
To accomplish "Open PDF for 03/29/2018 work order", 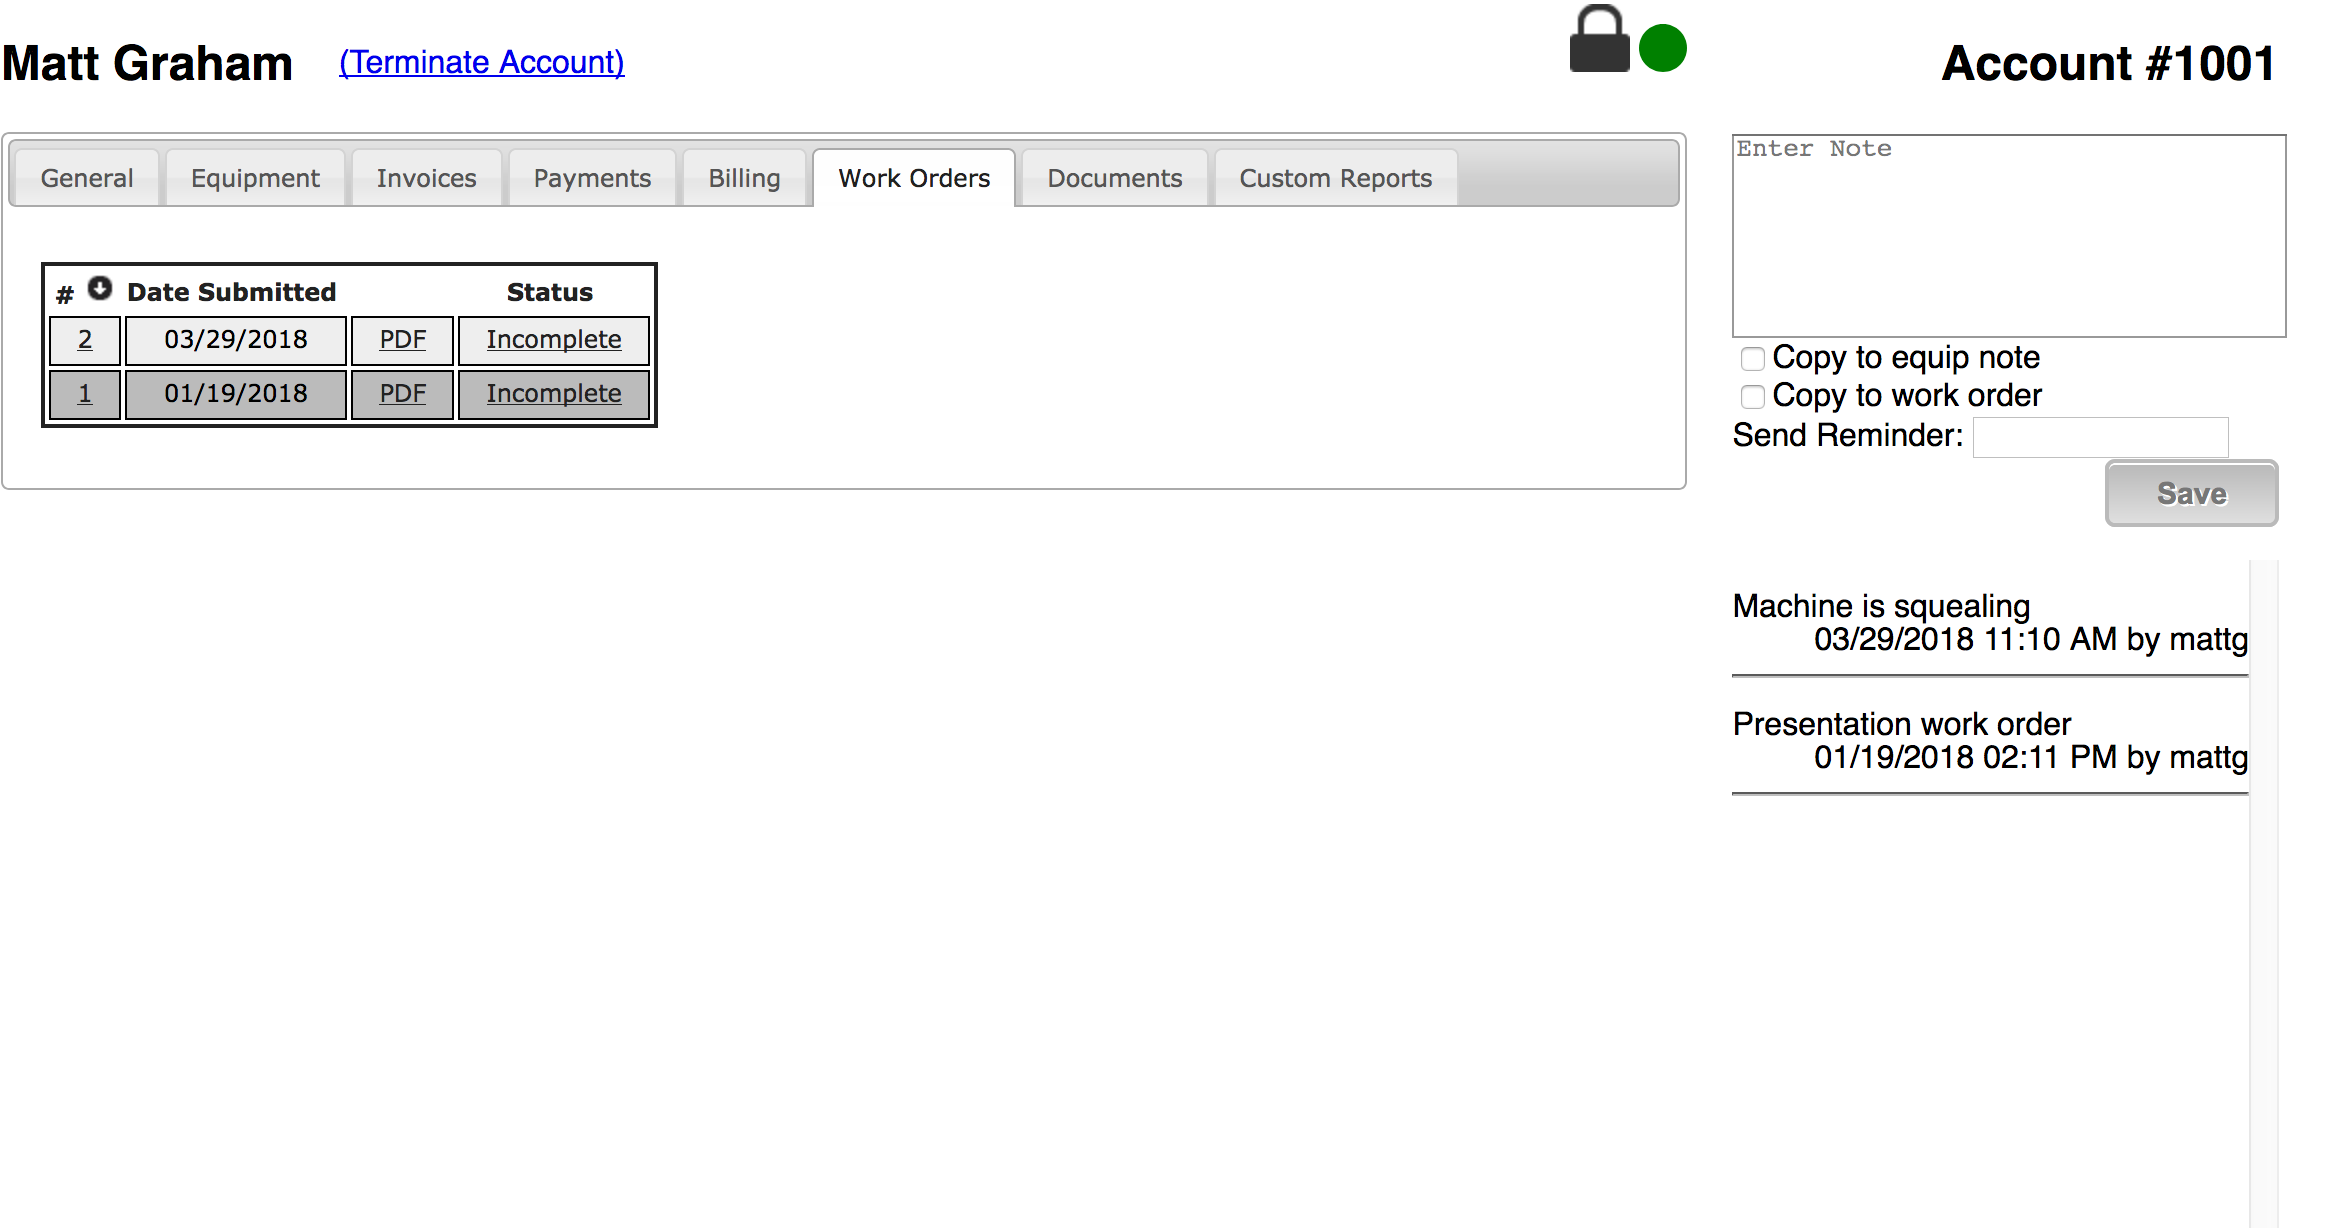I will point(402,340).
